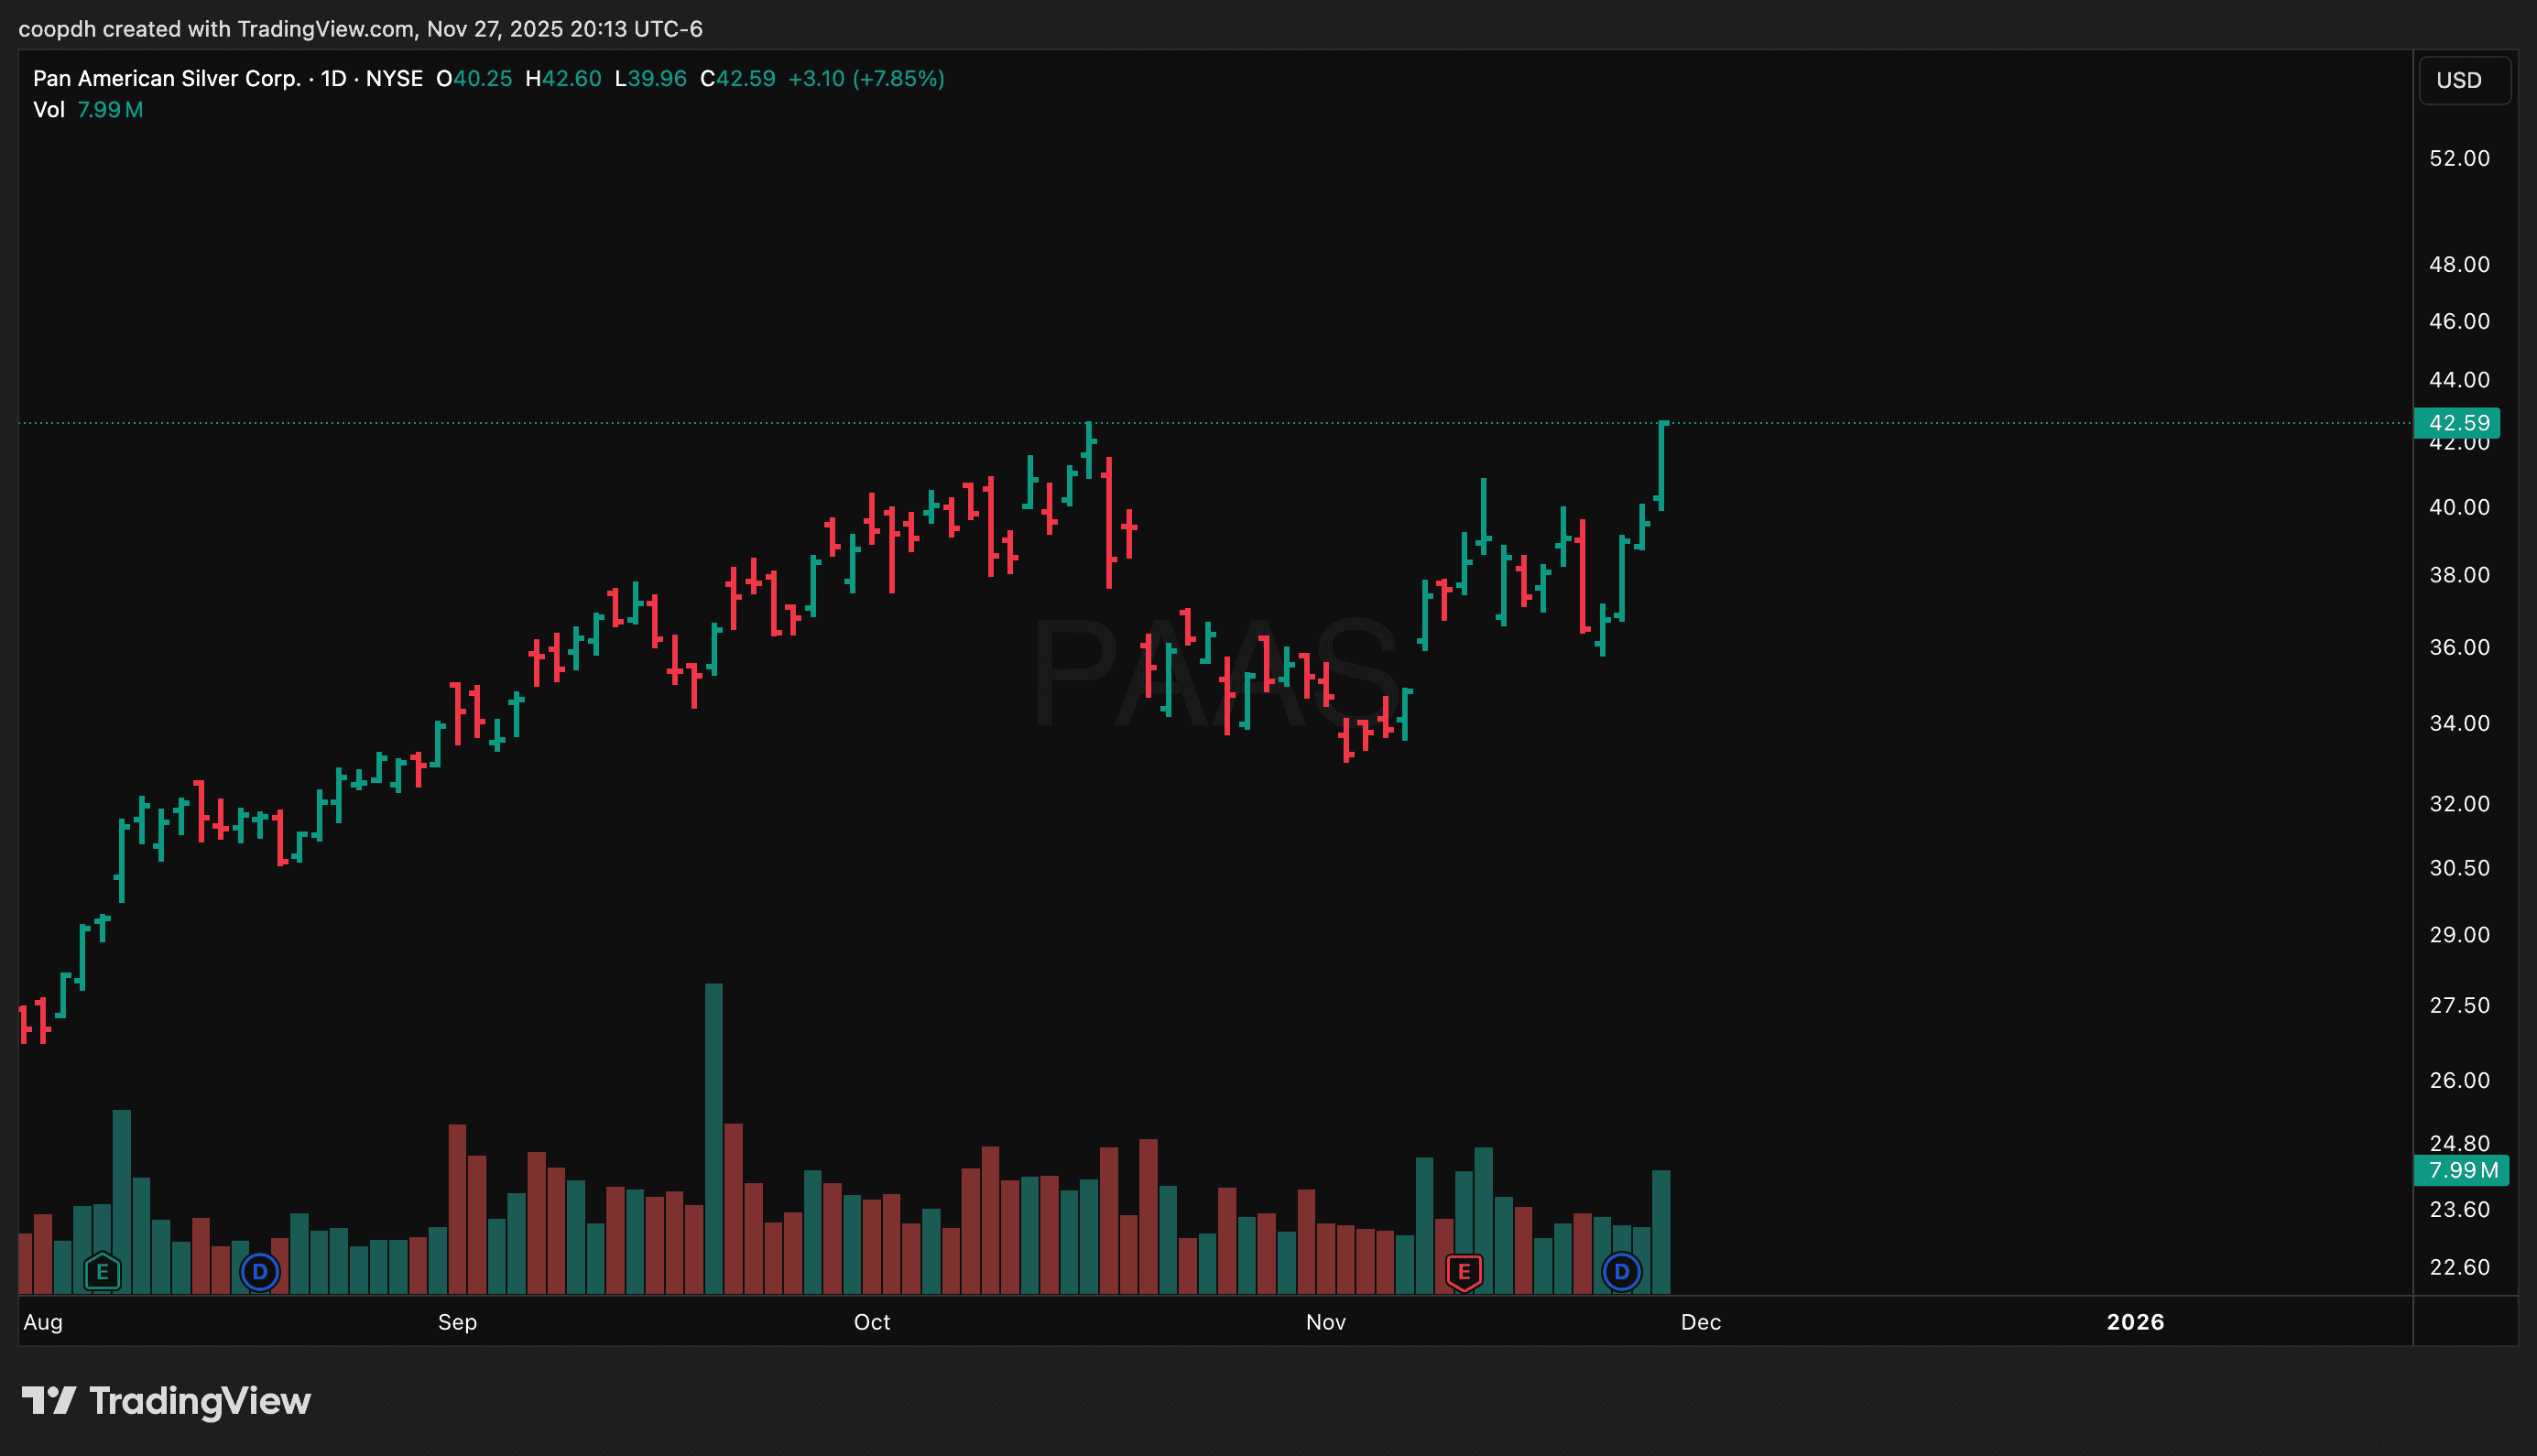The height and width of the screenshot is (1456, 2537).
Task: Select the Sep label on time axis
Action: tap(457, 1322)
